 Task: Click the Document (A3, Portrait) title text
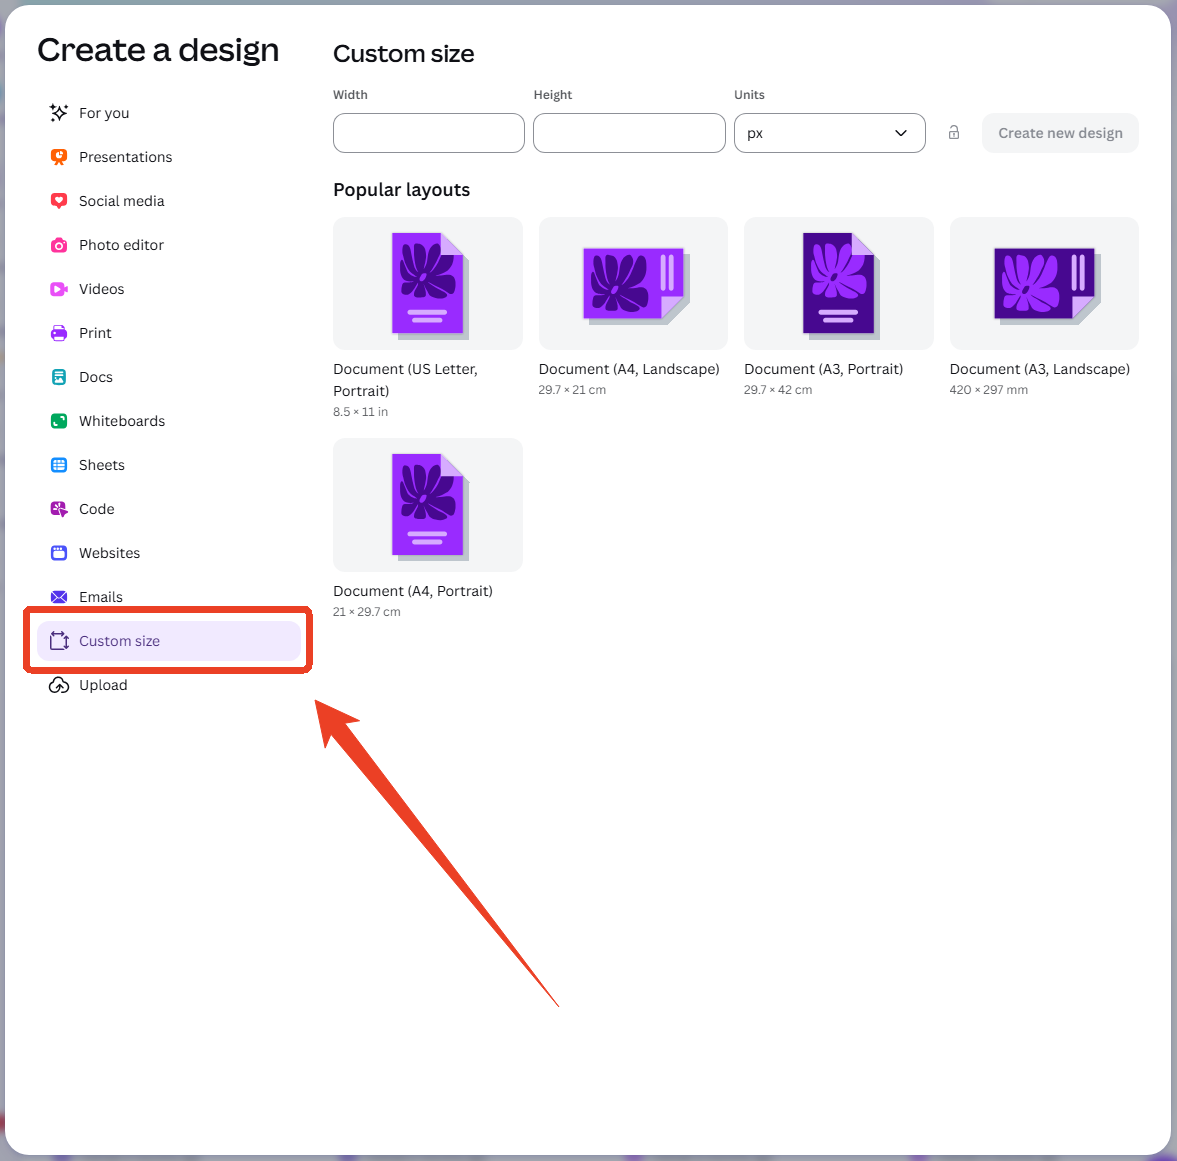tap(823, 369)
